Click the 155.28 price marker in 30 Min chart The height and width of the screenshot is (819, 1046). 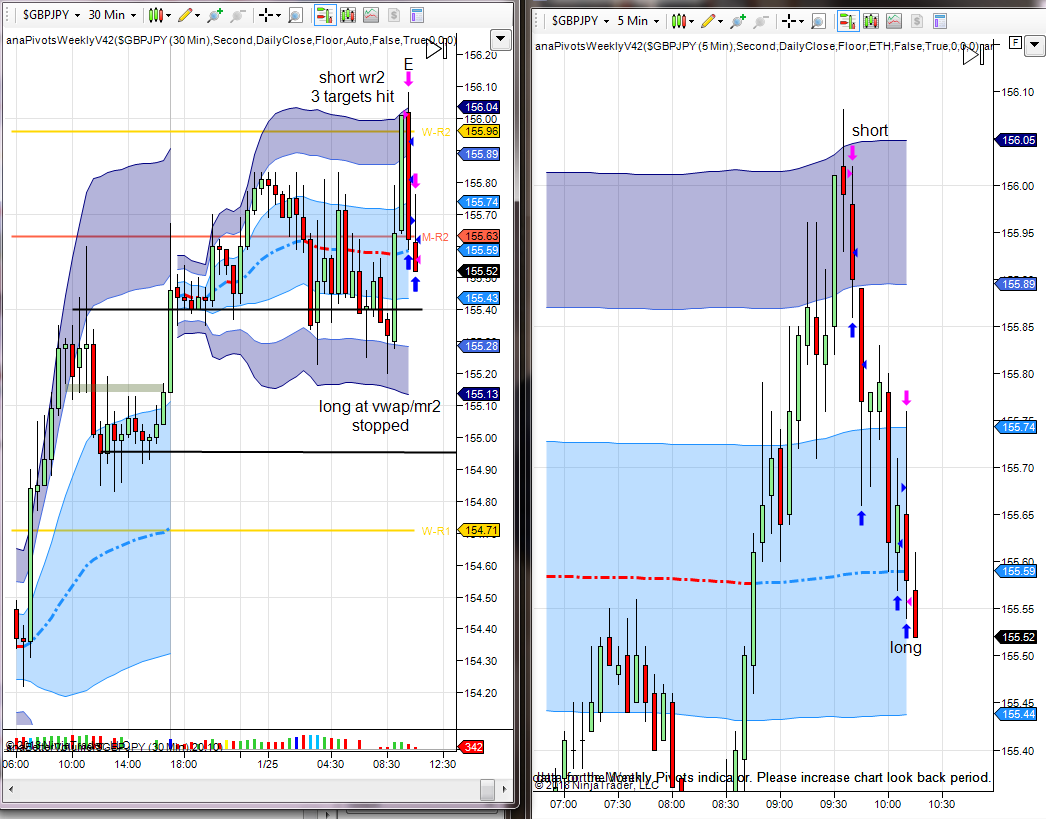click(x=480, y=346)
